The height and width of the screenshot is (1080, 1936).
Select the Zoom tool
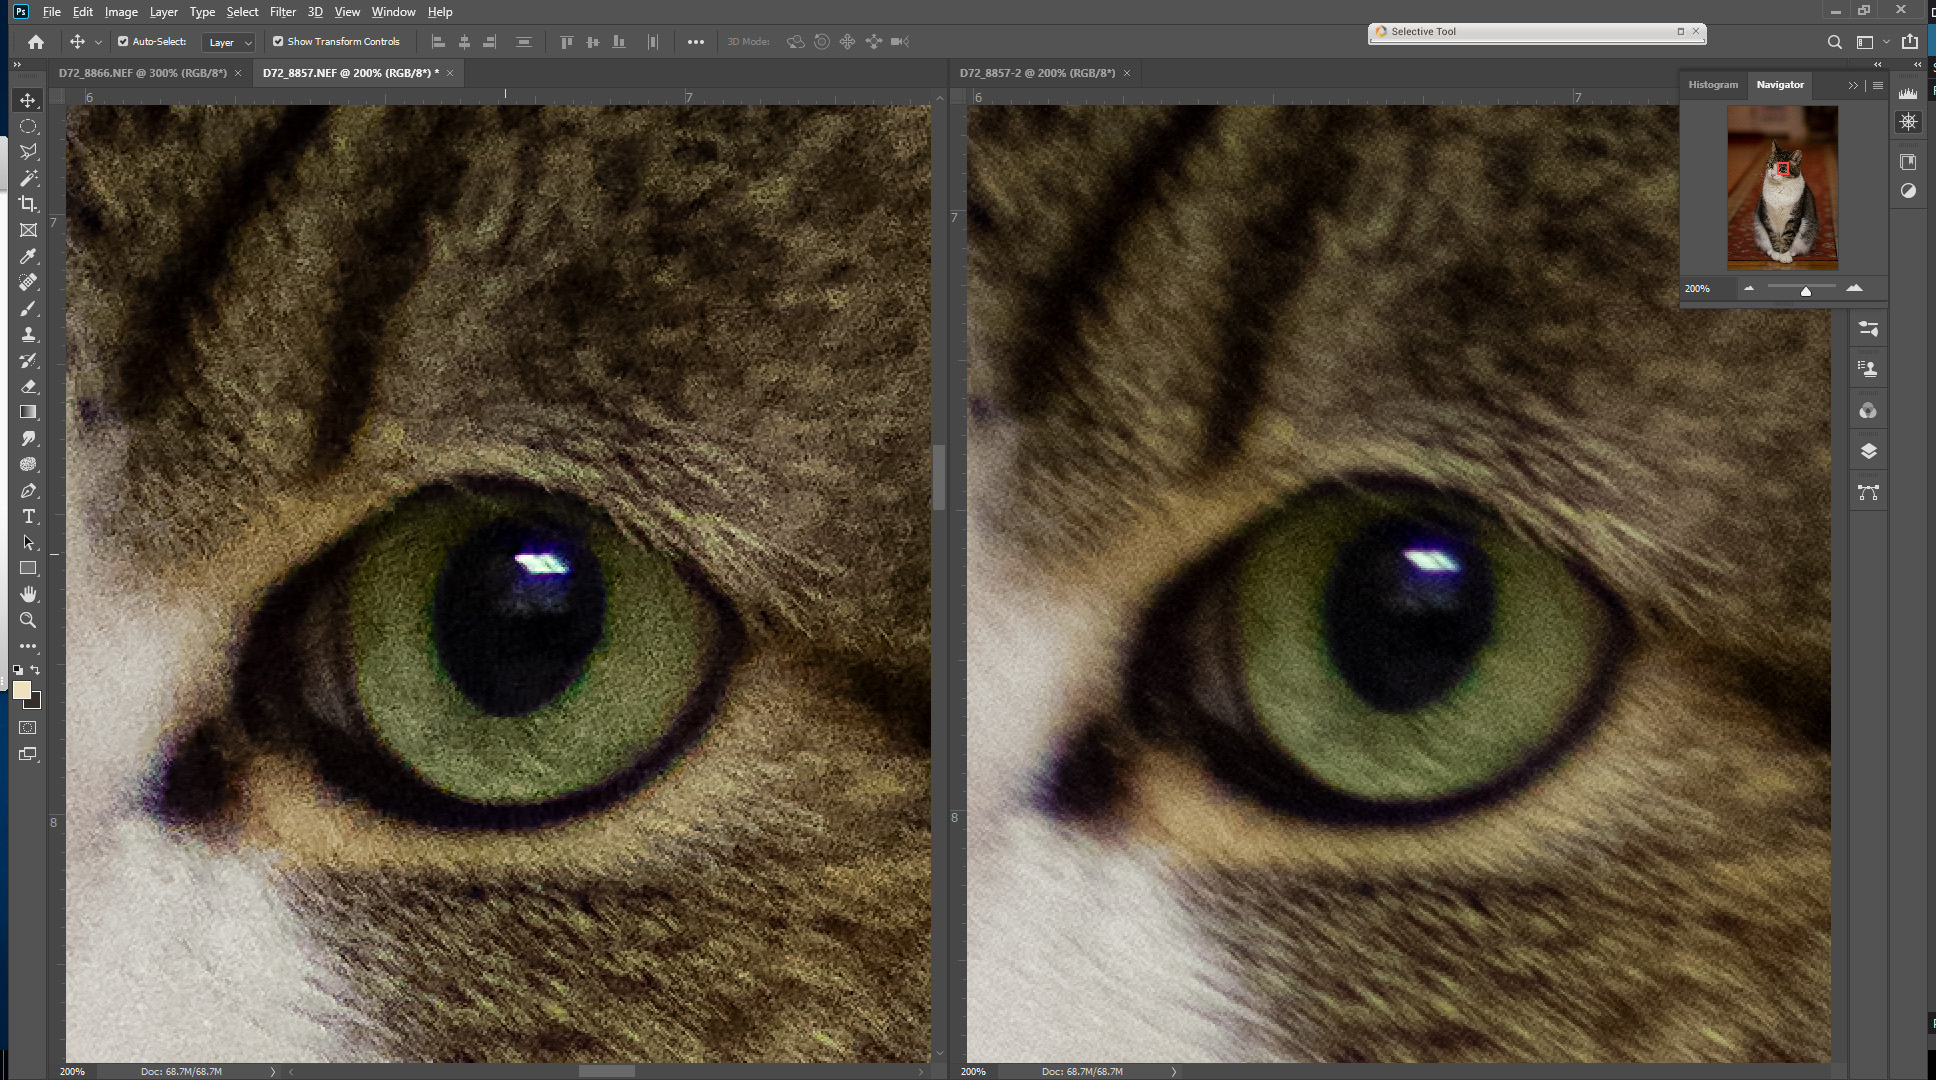[28, 621]
